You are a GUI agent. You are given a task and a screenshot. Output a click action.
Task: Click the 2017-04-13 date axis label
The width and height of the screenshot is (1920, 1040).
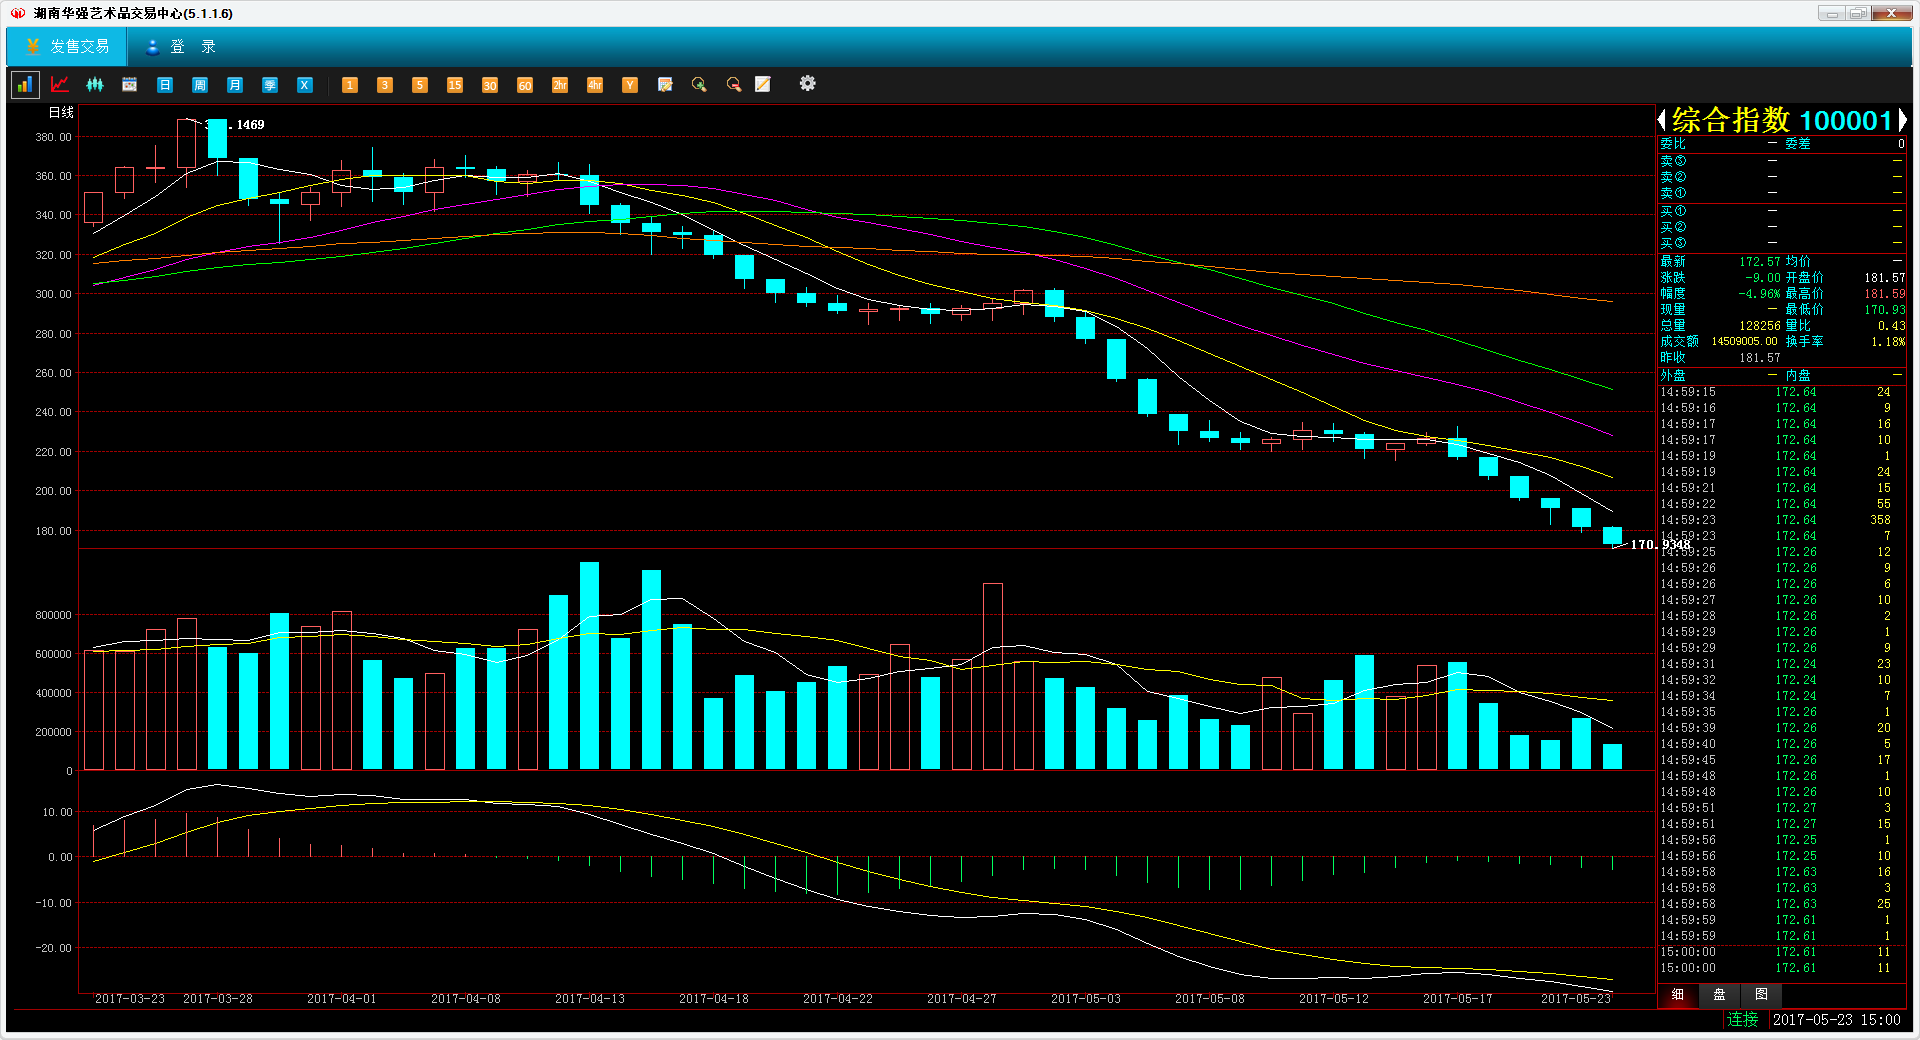click(x=590, y=999)
